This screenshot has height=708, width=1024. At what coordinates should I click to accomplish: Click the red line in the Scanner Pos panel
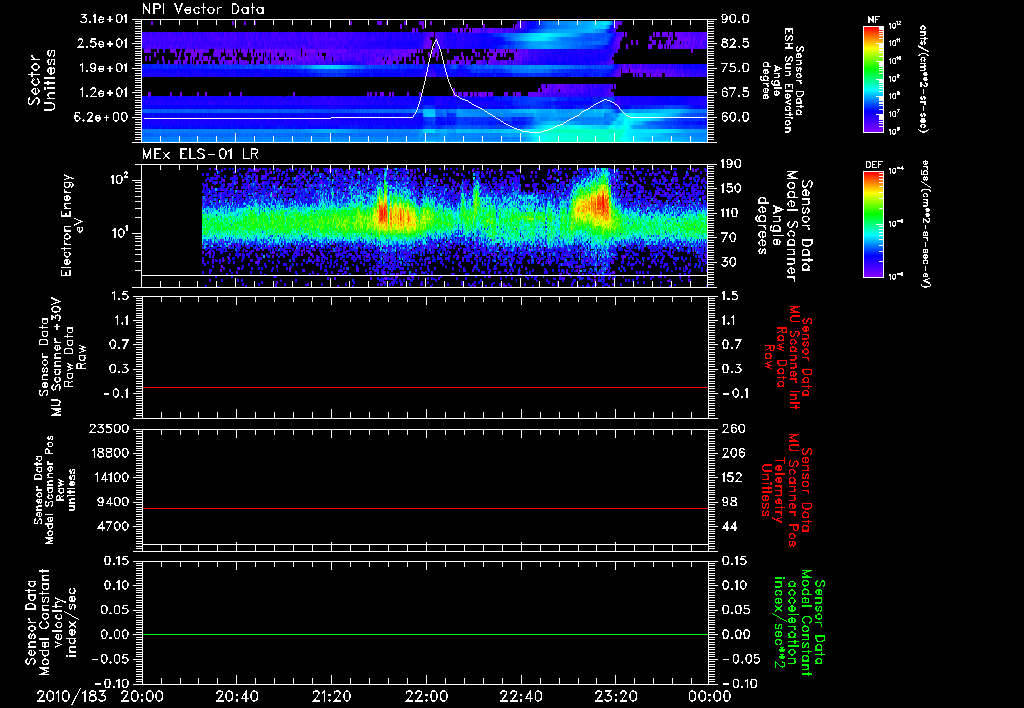(425, 508)
